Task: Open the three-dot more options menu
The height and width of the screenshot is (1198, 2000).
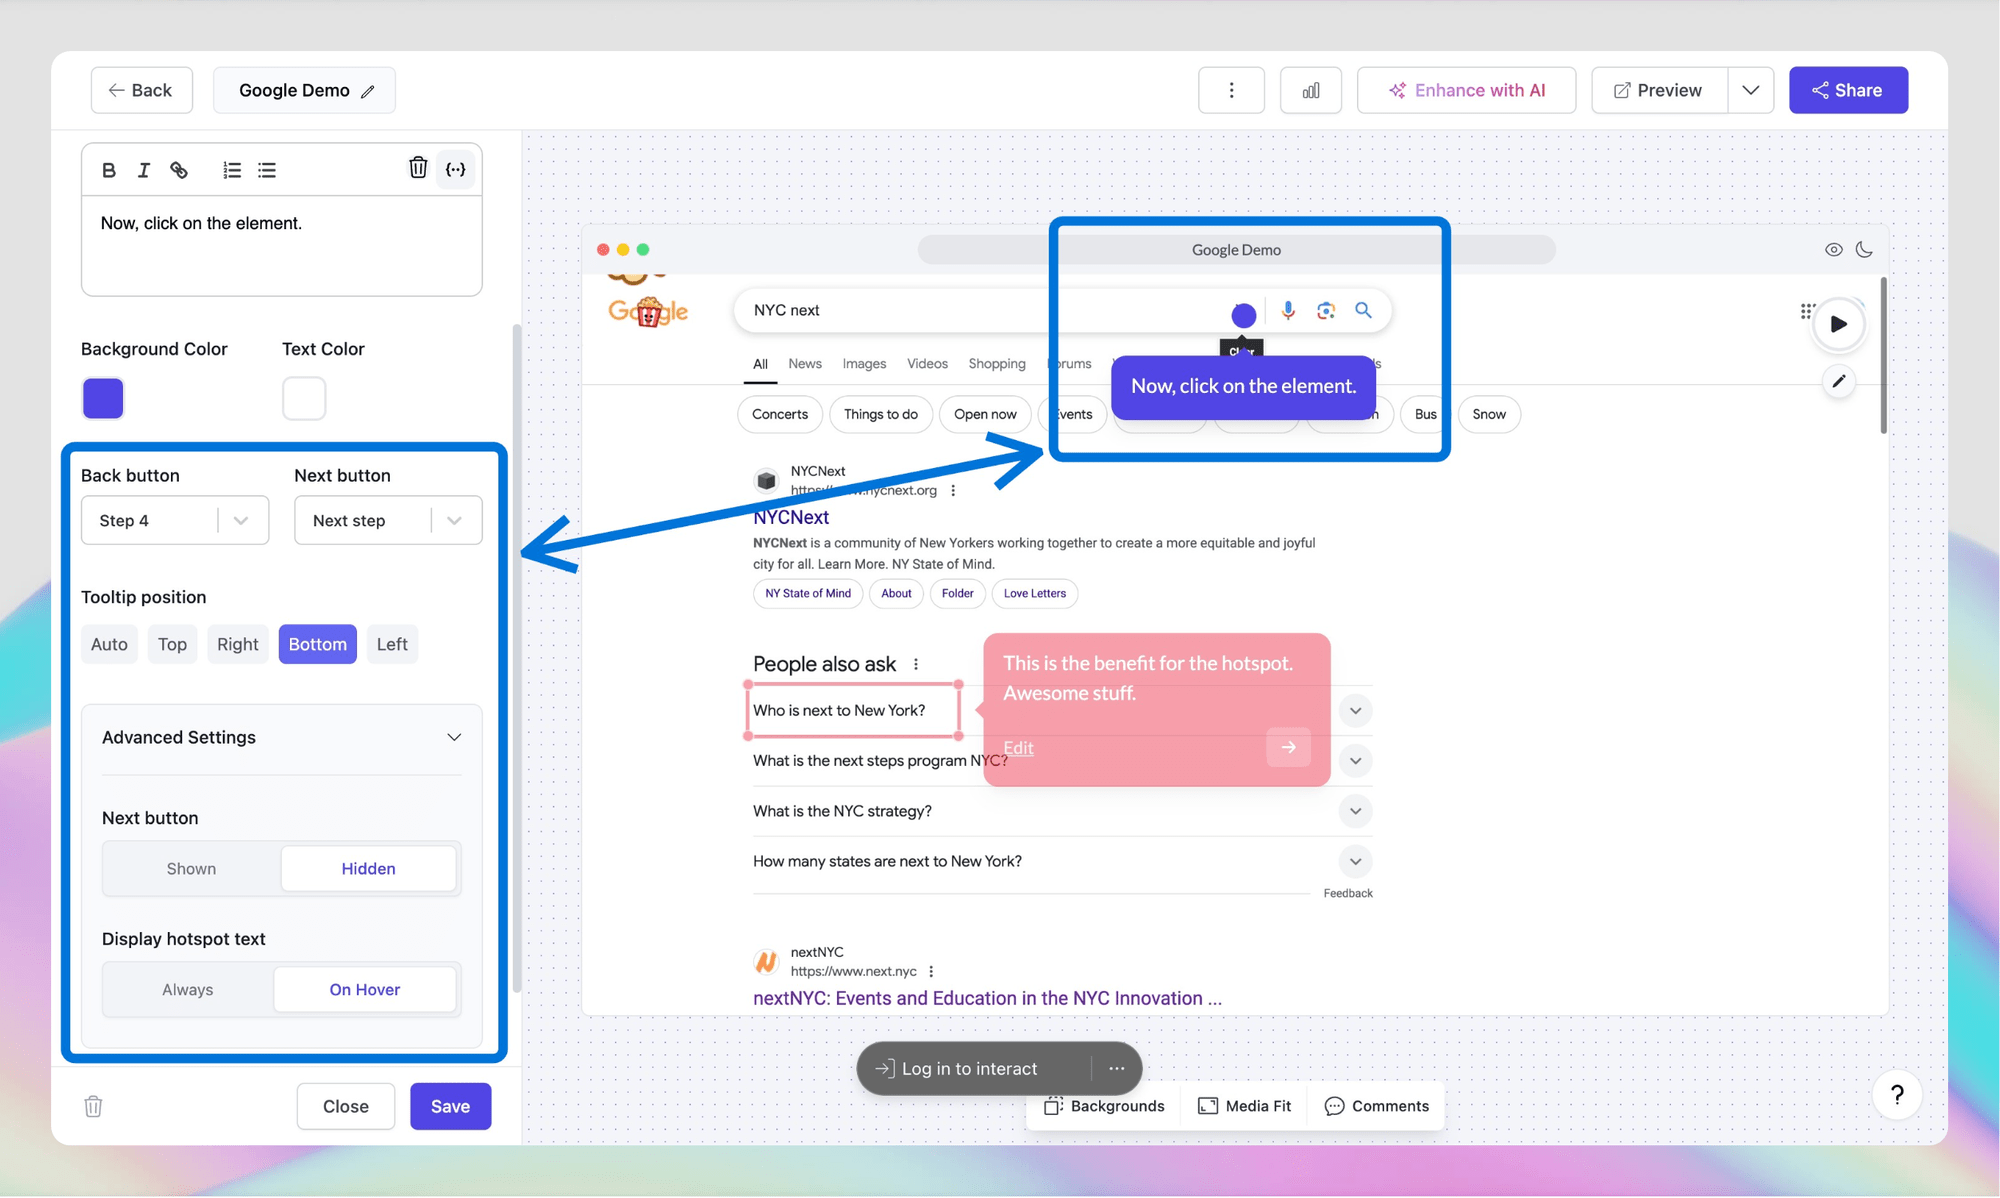Action: tap(1231, 90)
